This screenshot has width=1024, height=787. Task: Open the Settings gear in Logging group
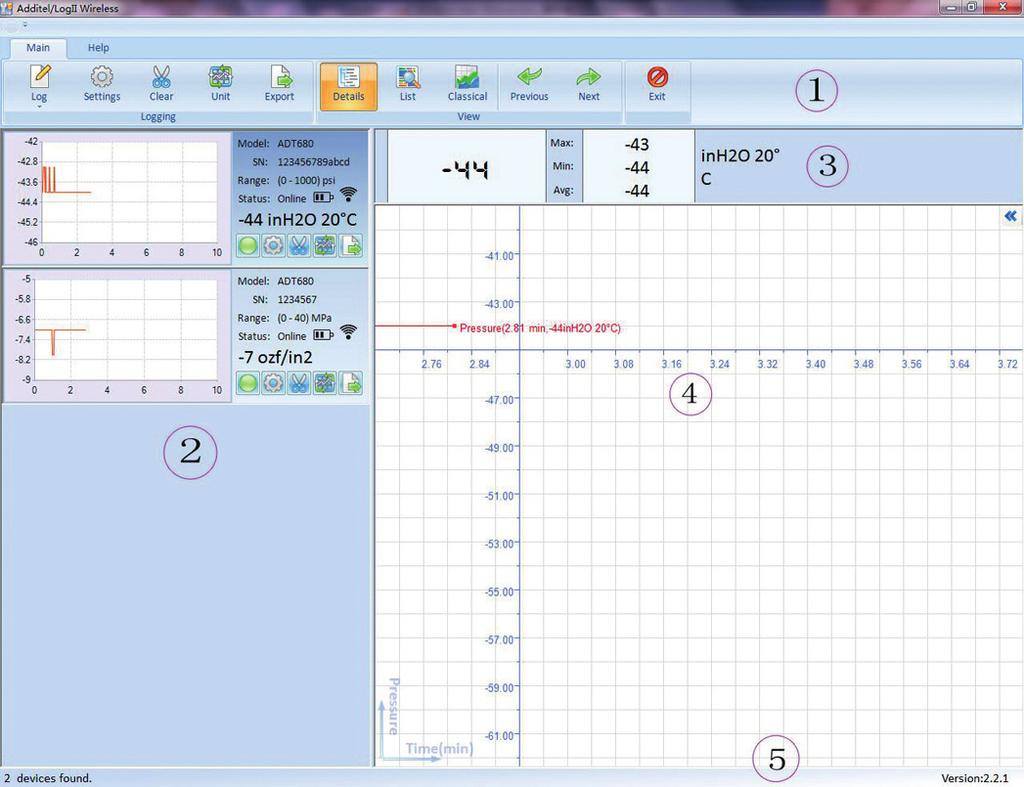(x=102, y=84)
